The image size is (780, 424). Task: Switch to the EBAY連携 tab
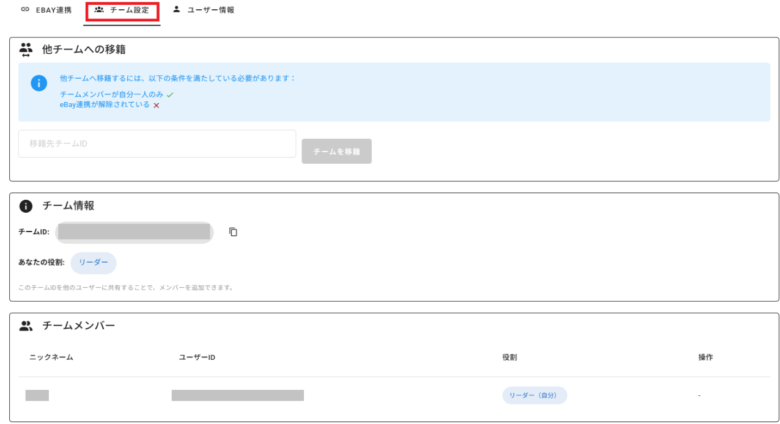pyautogui.click(x=46, y=10)
